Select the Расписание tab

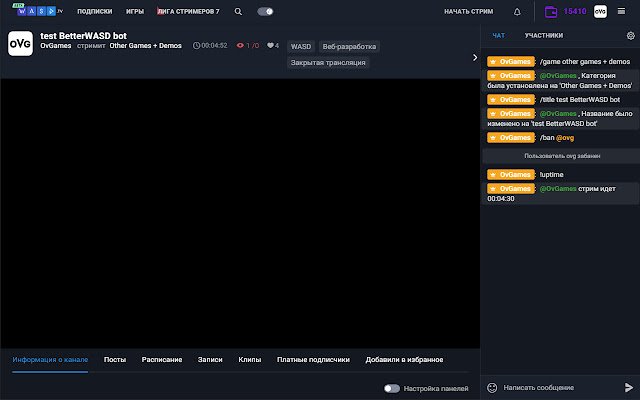pos(162,360)
